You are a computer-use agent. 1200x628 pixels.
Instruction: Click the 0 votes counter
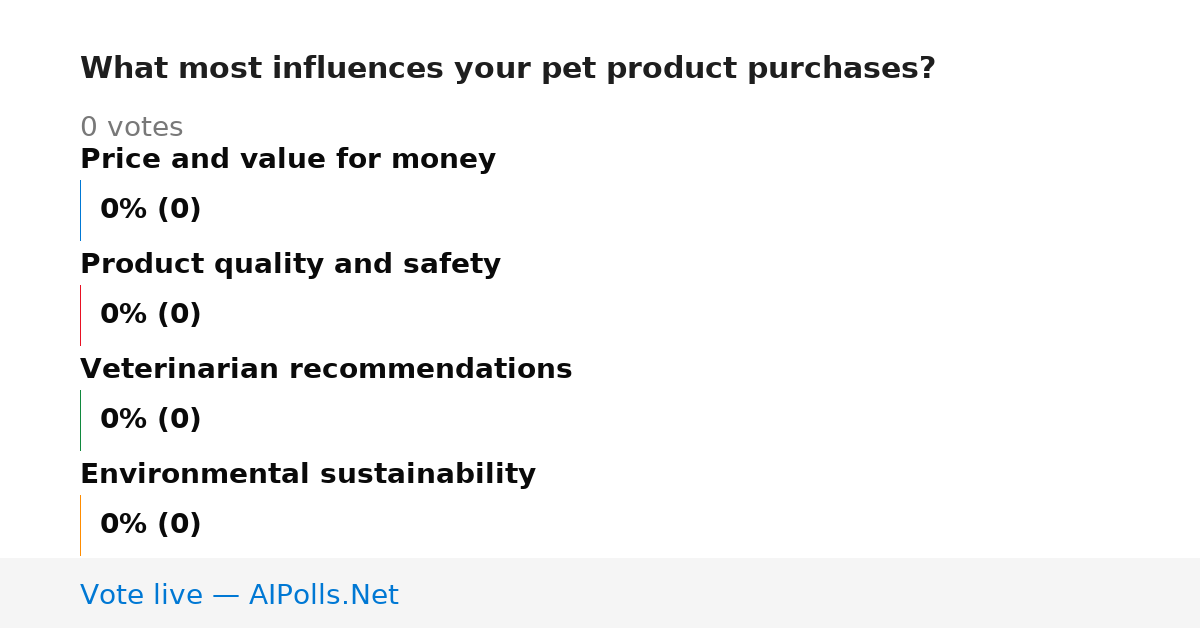click(132, 128)
